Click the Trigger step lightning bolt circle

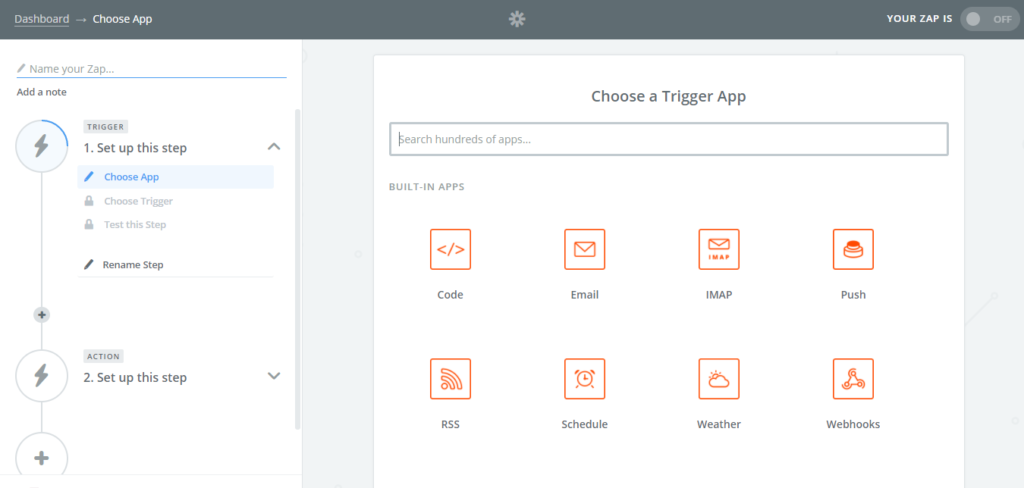click(42, 146)
